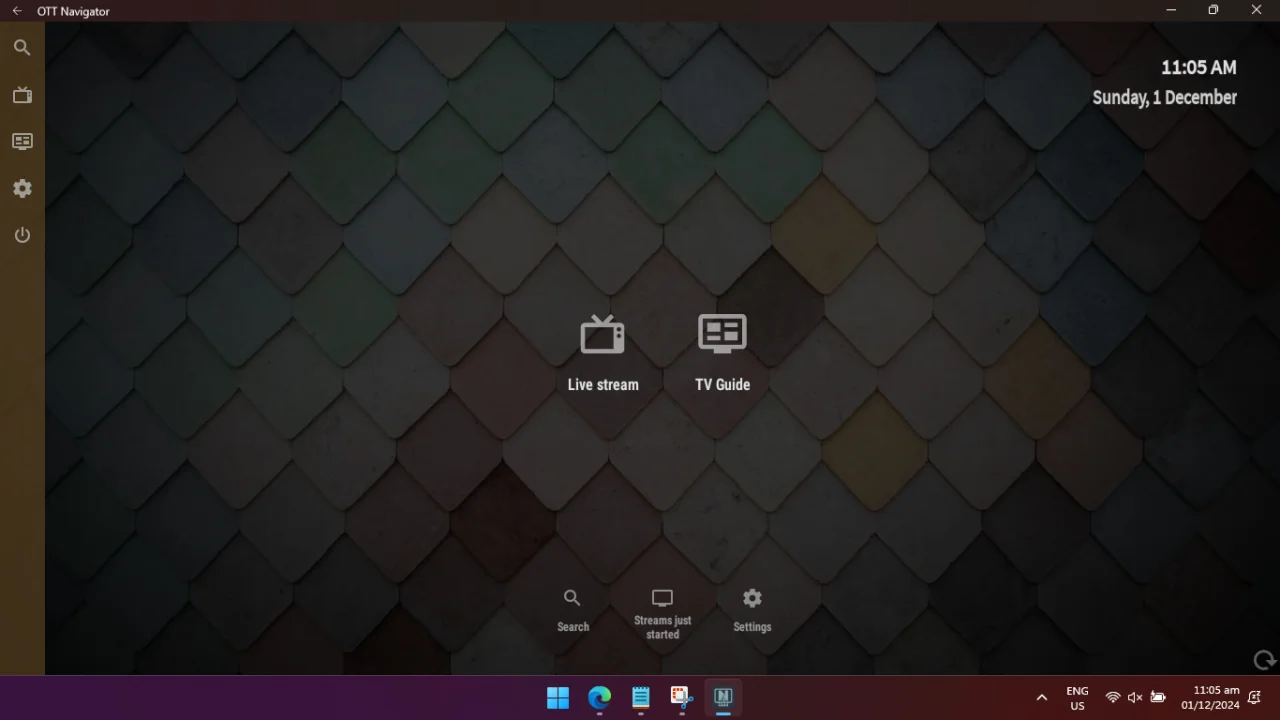Image resolution: width=1280 pixels, height=720 pixels.
Task: Launch Microsoft Edge from the taskbar
Action: point(599,697)
